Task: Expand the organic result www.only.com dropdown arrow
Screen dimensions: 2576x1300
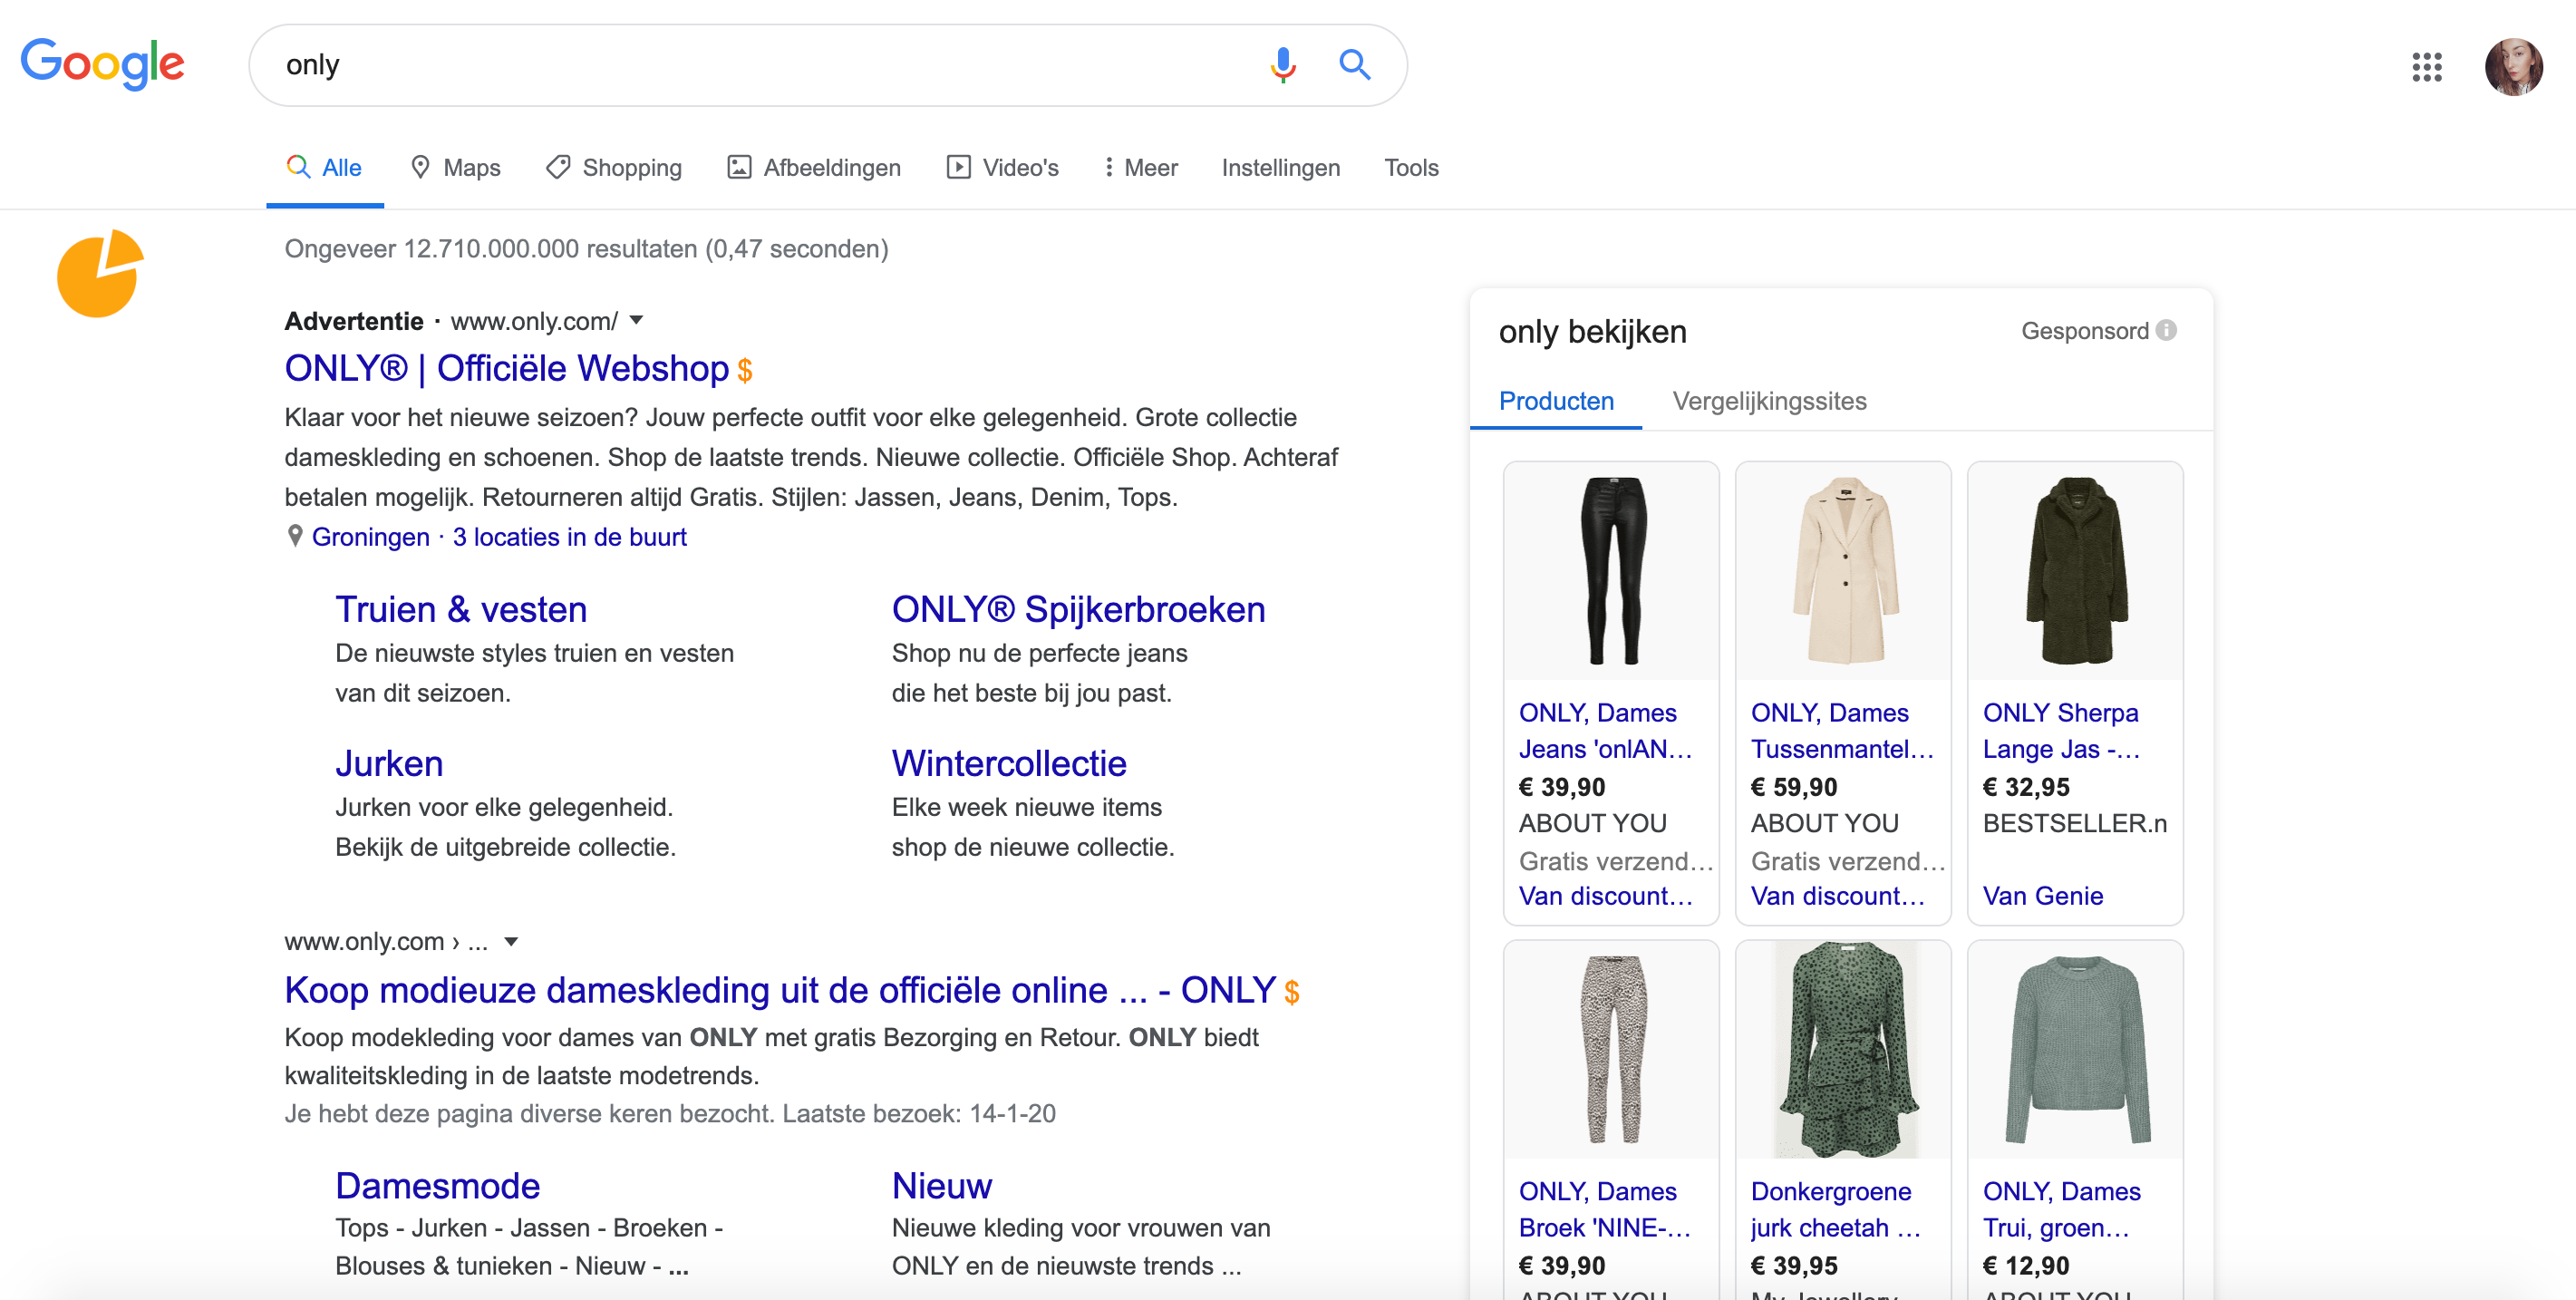Action: click(511, 941)
